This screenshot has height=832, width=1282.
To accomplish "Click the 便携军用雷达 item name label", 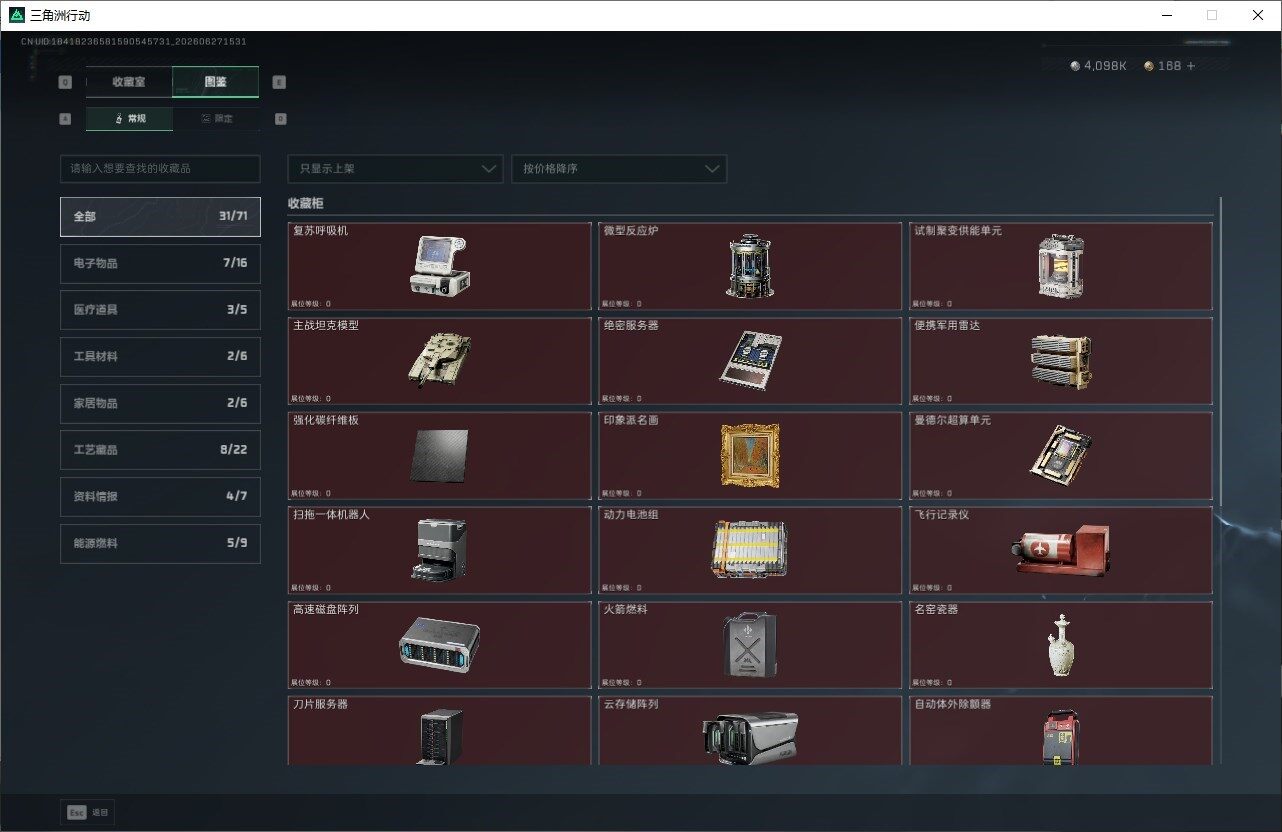I will pos(947,326).
